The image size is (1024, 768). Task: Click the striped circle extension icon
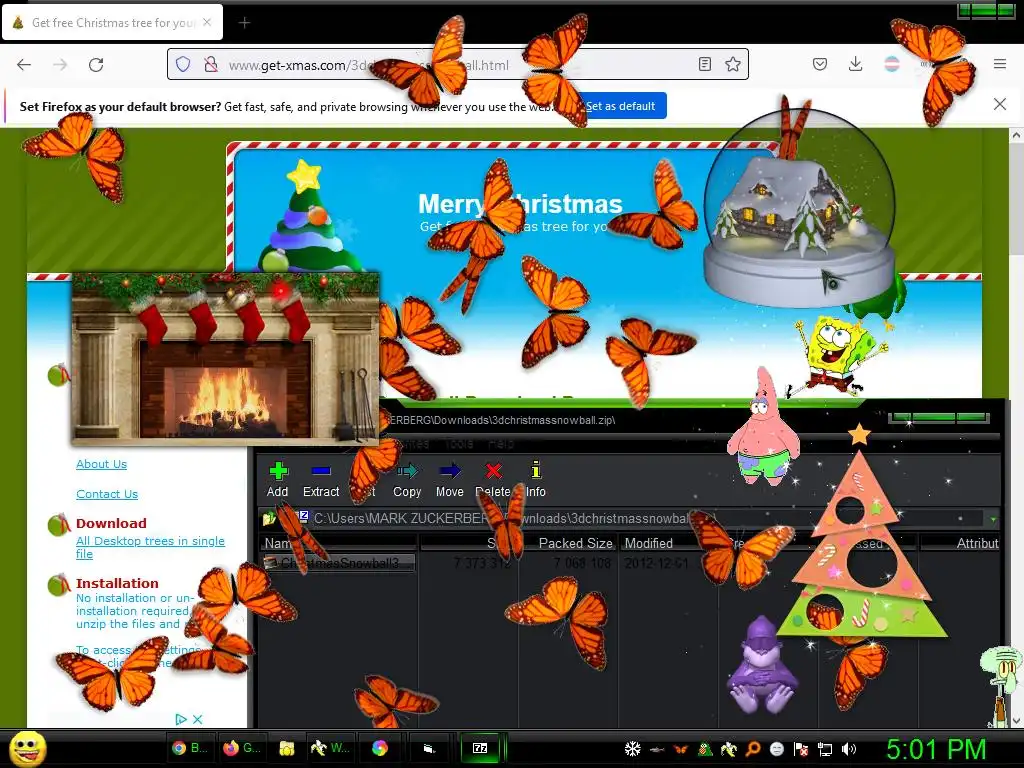tap(891, 64)
